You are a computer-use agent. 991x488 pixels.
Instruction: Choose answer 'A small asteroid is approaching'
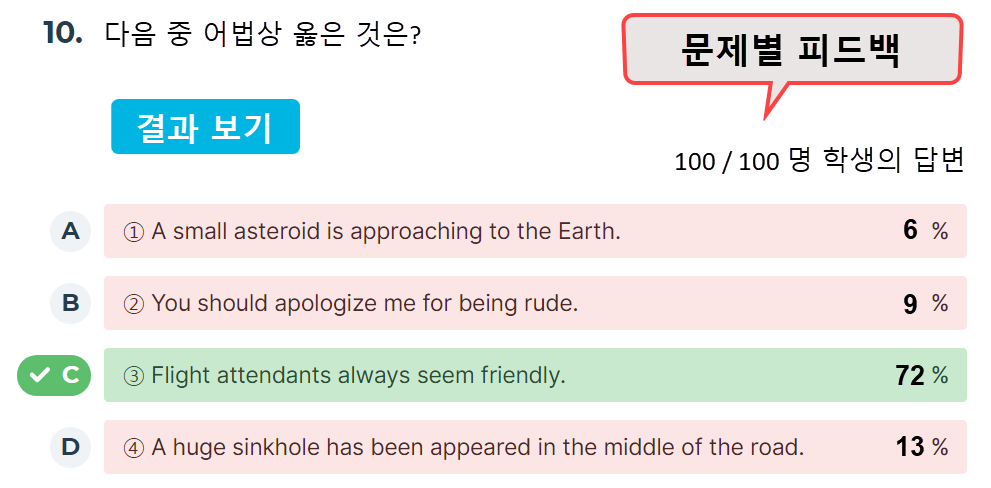point(535,231)
